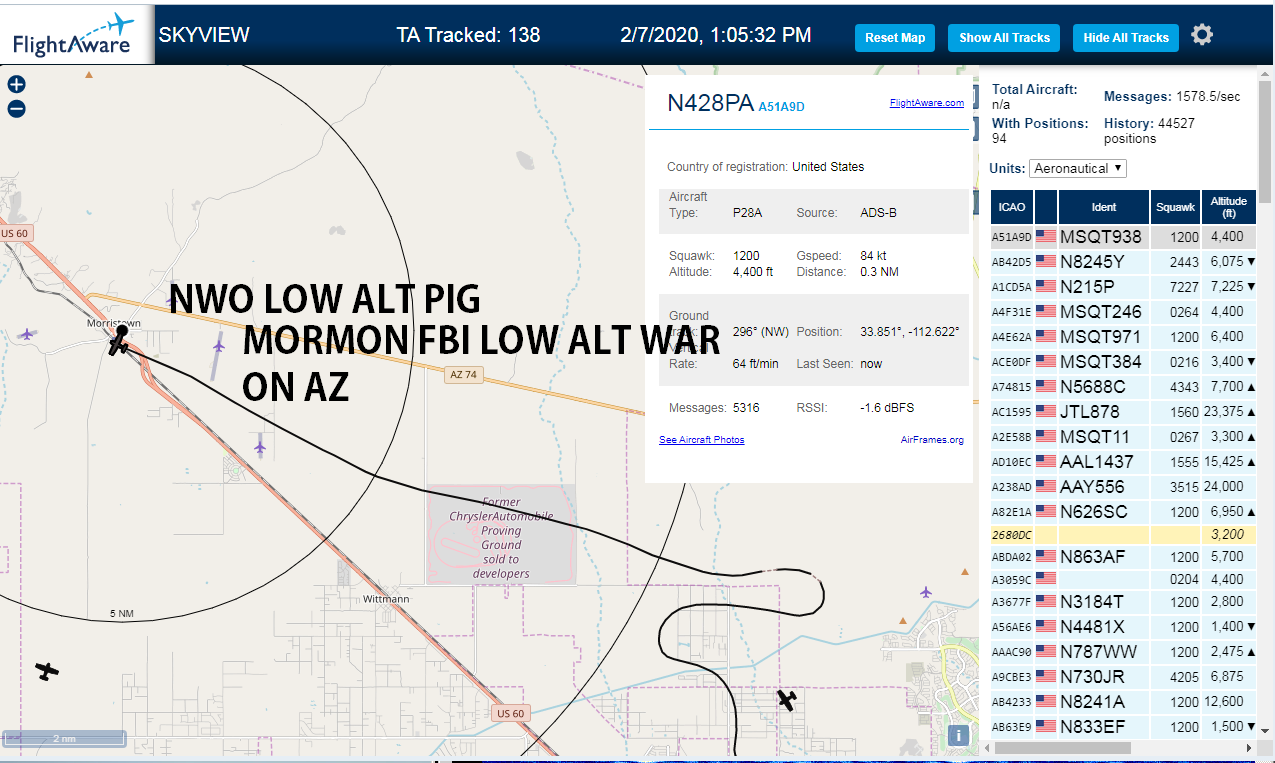Open the settings gear icon
Image resolution: width=1275 pixels, height=763 pixels.
pyautogui.click(x=1202, y=35)
